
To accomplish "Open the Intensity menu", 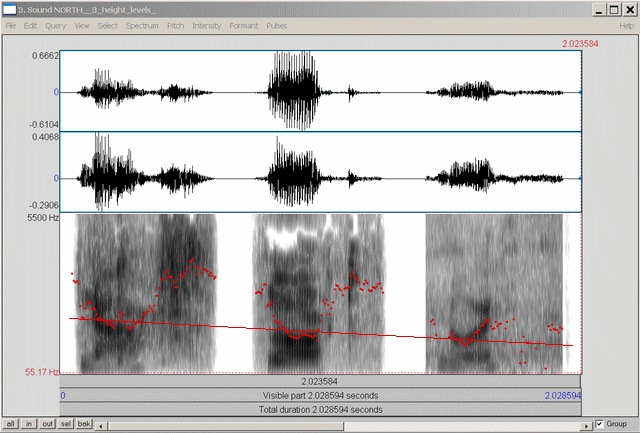I will coord(207,25).
